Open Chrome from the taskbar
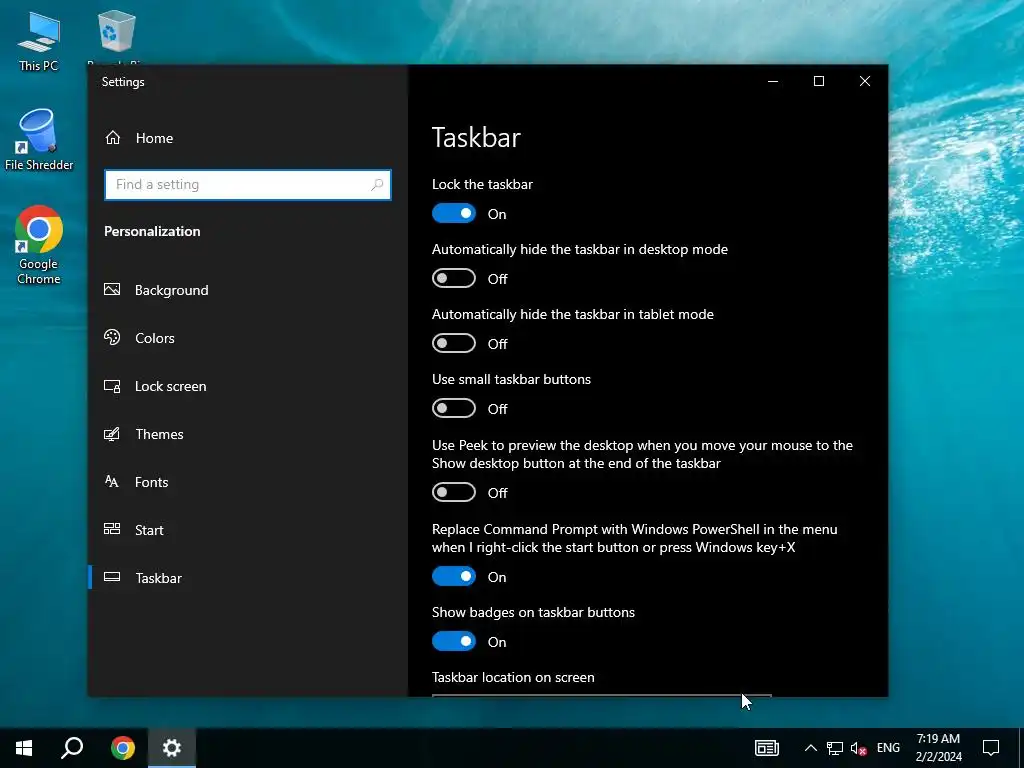The width and height of the screenshot is (1024, 768). 123,748
